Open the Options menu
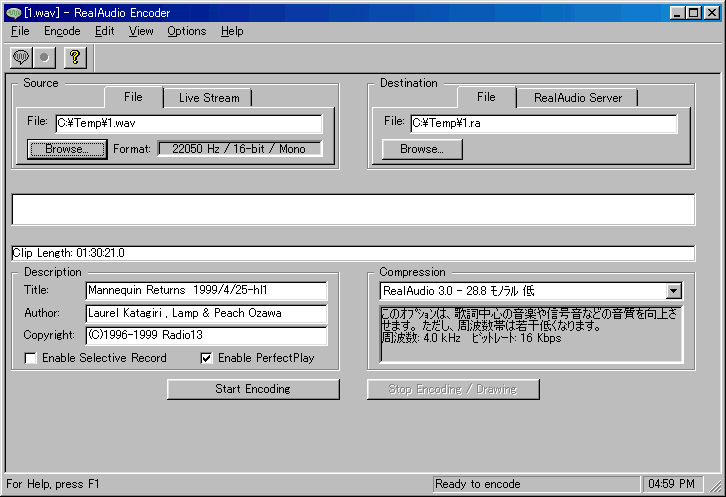Screen dimensions: 726x497 tap(187, 31)
